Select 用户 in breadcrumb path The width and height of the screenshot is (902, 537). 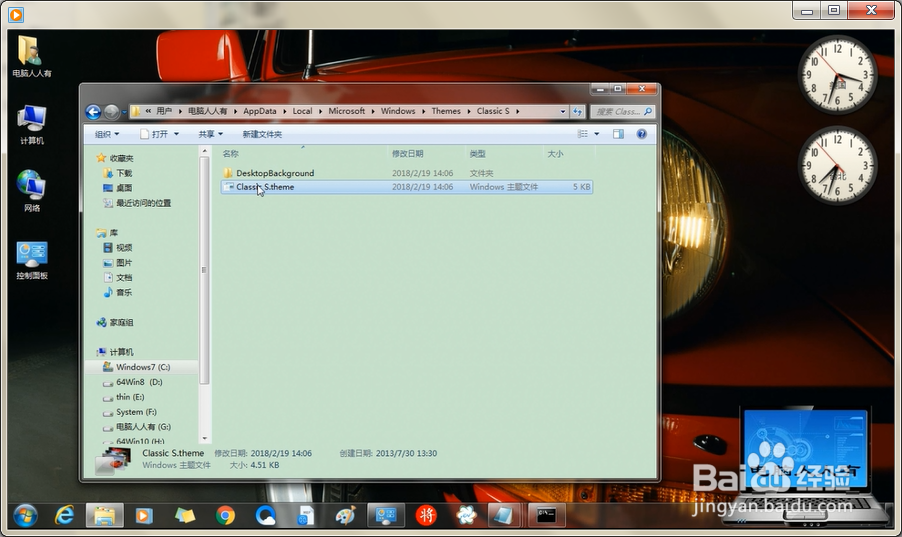[x=164, y=111]
